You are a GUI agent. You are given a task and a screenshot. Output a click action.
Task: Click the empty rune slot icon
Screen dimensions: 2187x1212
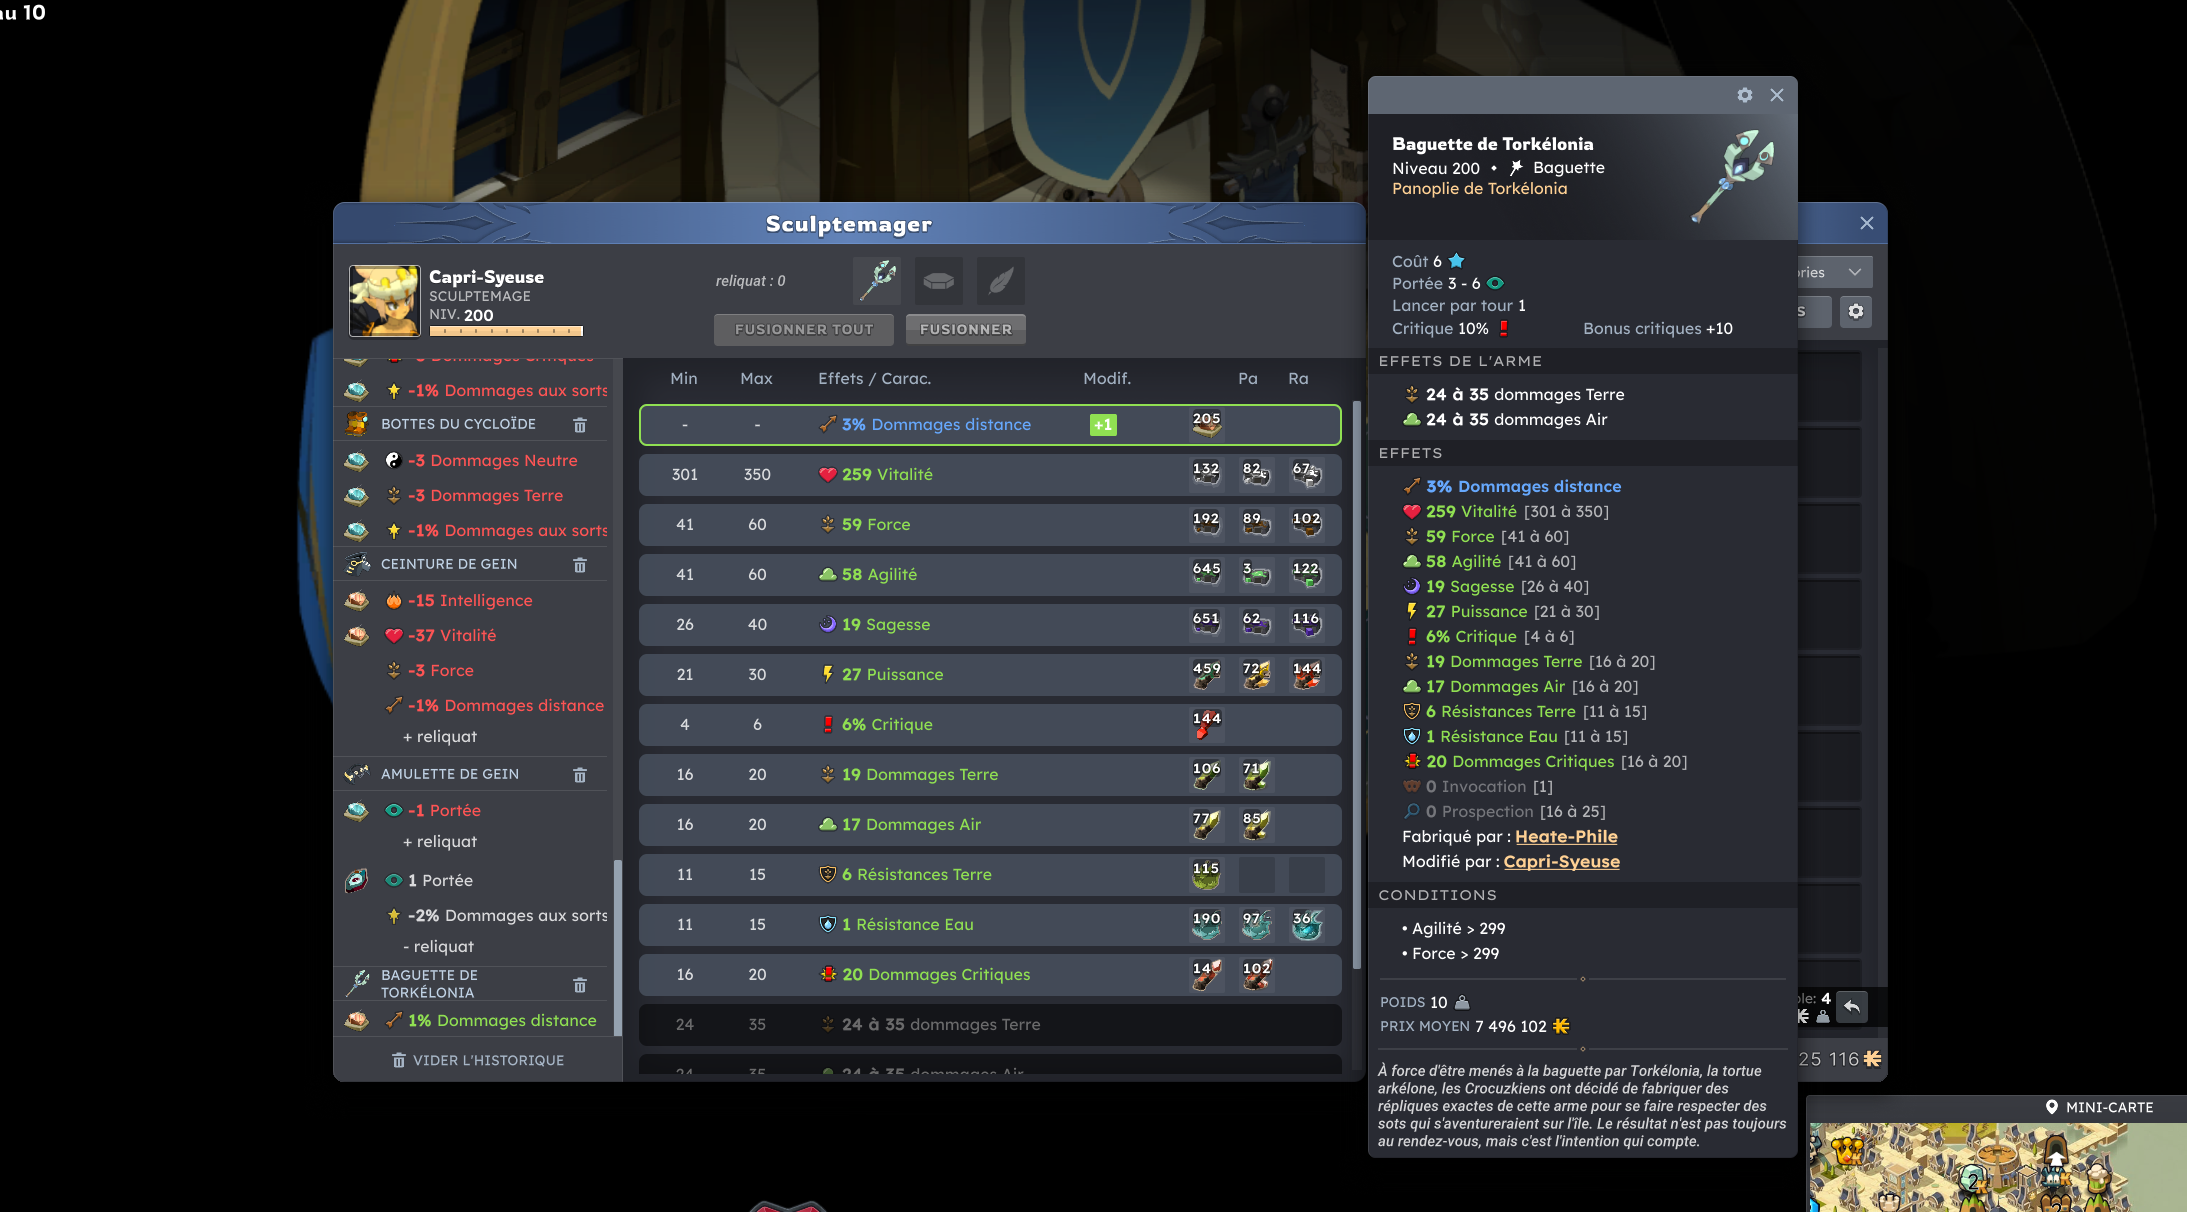(x=938, y=281)
